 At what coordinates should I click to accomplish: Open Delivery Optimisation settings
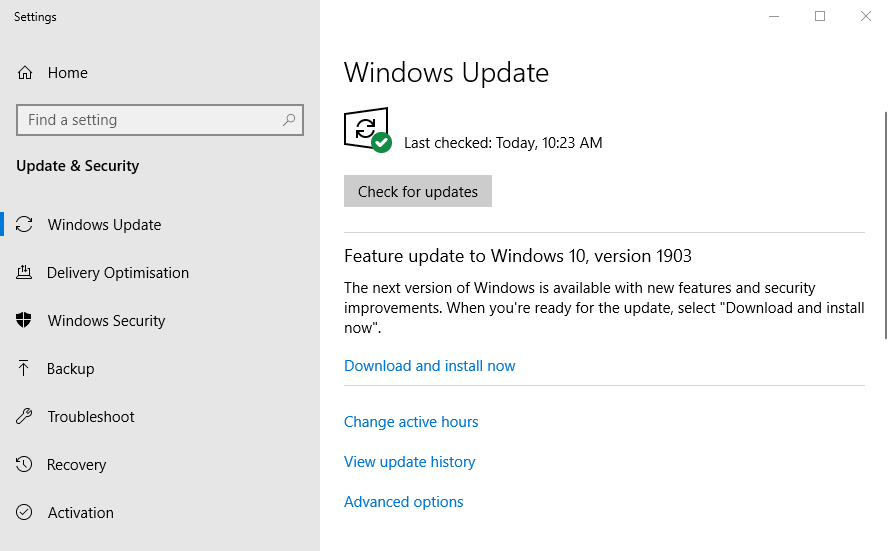pyautogui.click(x=118, y=273)
